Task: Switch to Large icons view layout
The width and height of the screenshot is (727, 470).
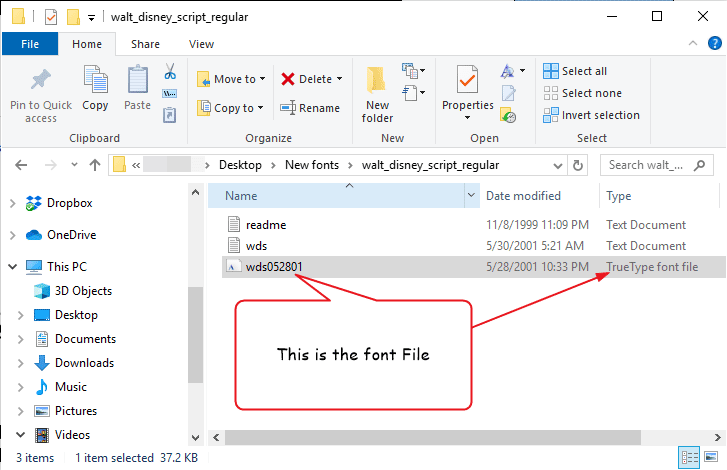Action: coord(711,457)
